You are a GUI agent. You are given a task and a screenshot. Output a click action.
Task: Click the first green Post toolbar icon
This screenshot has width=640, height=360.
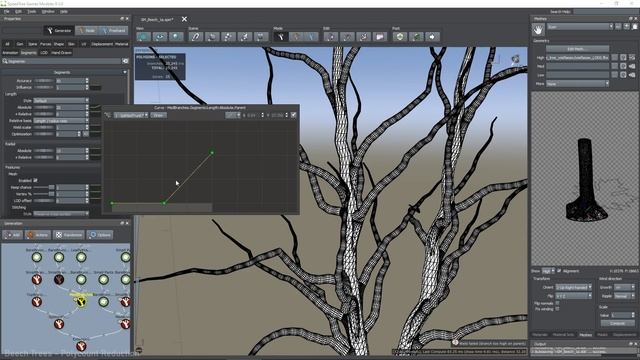(x=400, y=37)
